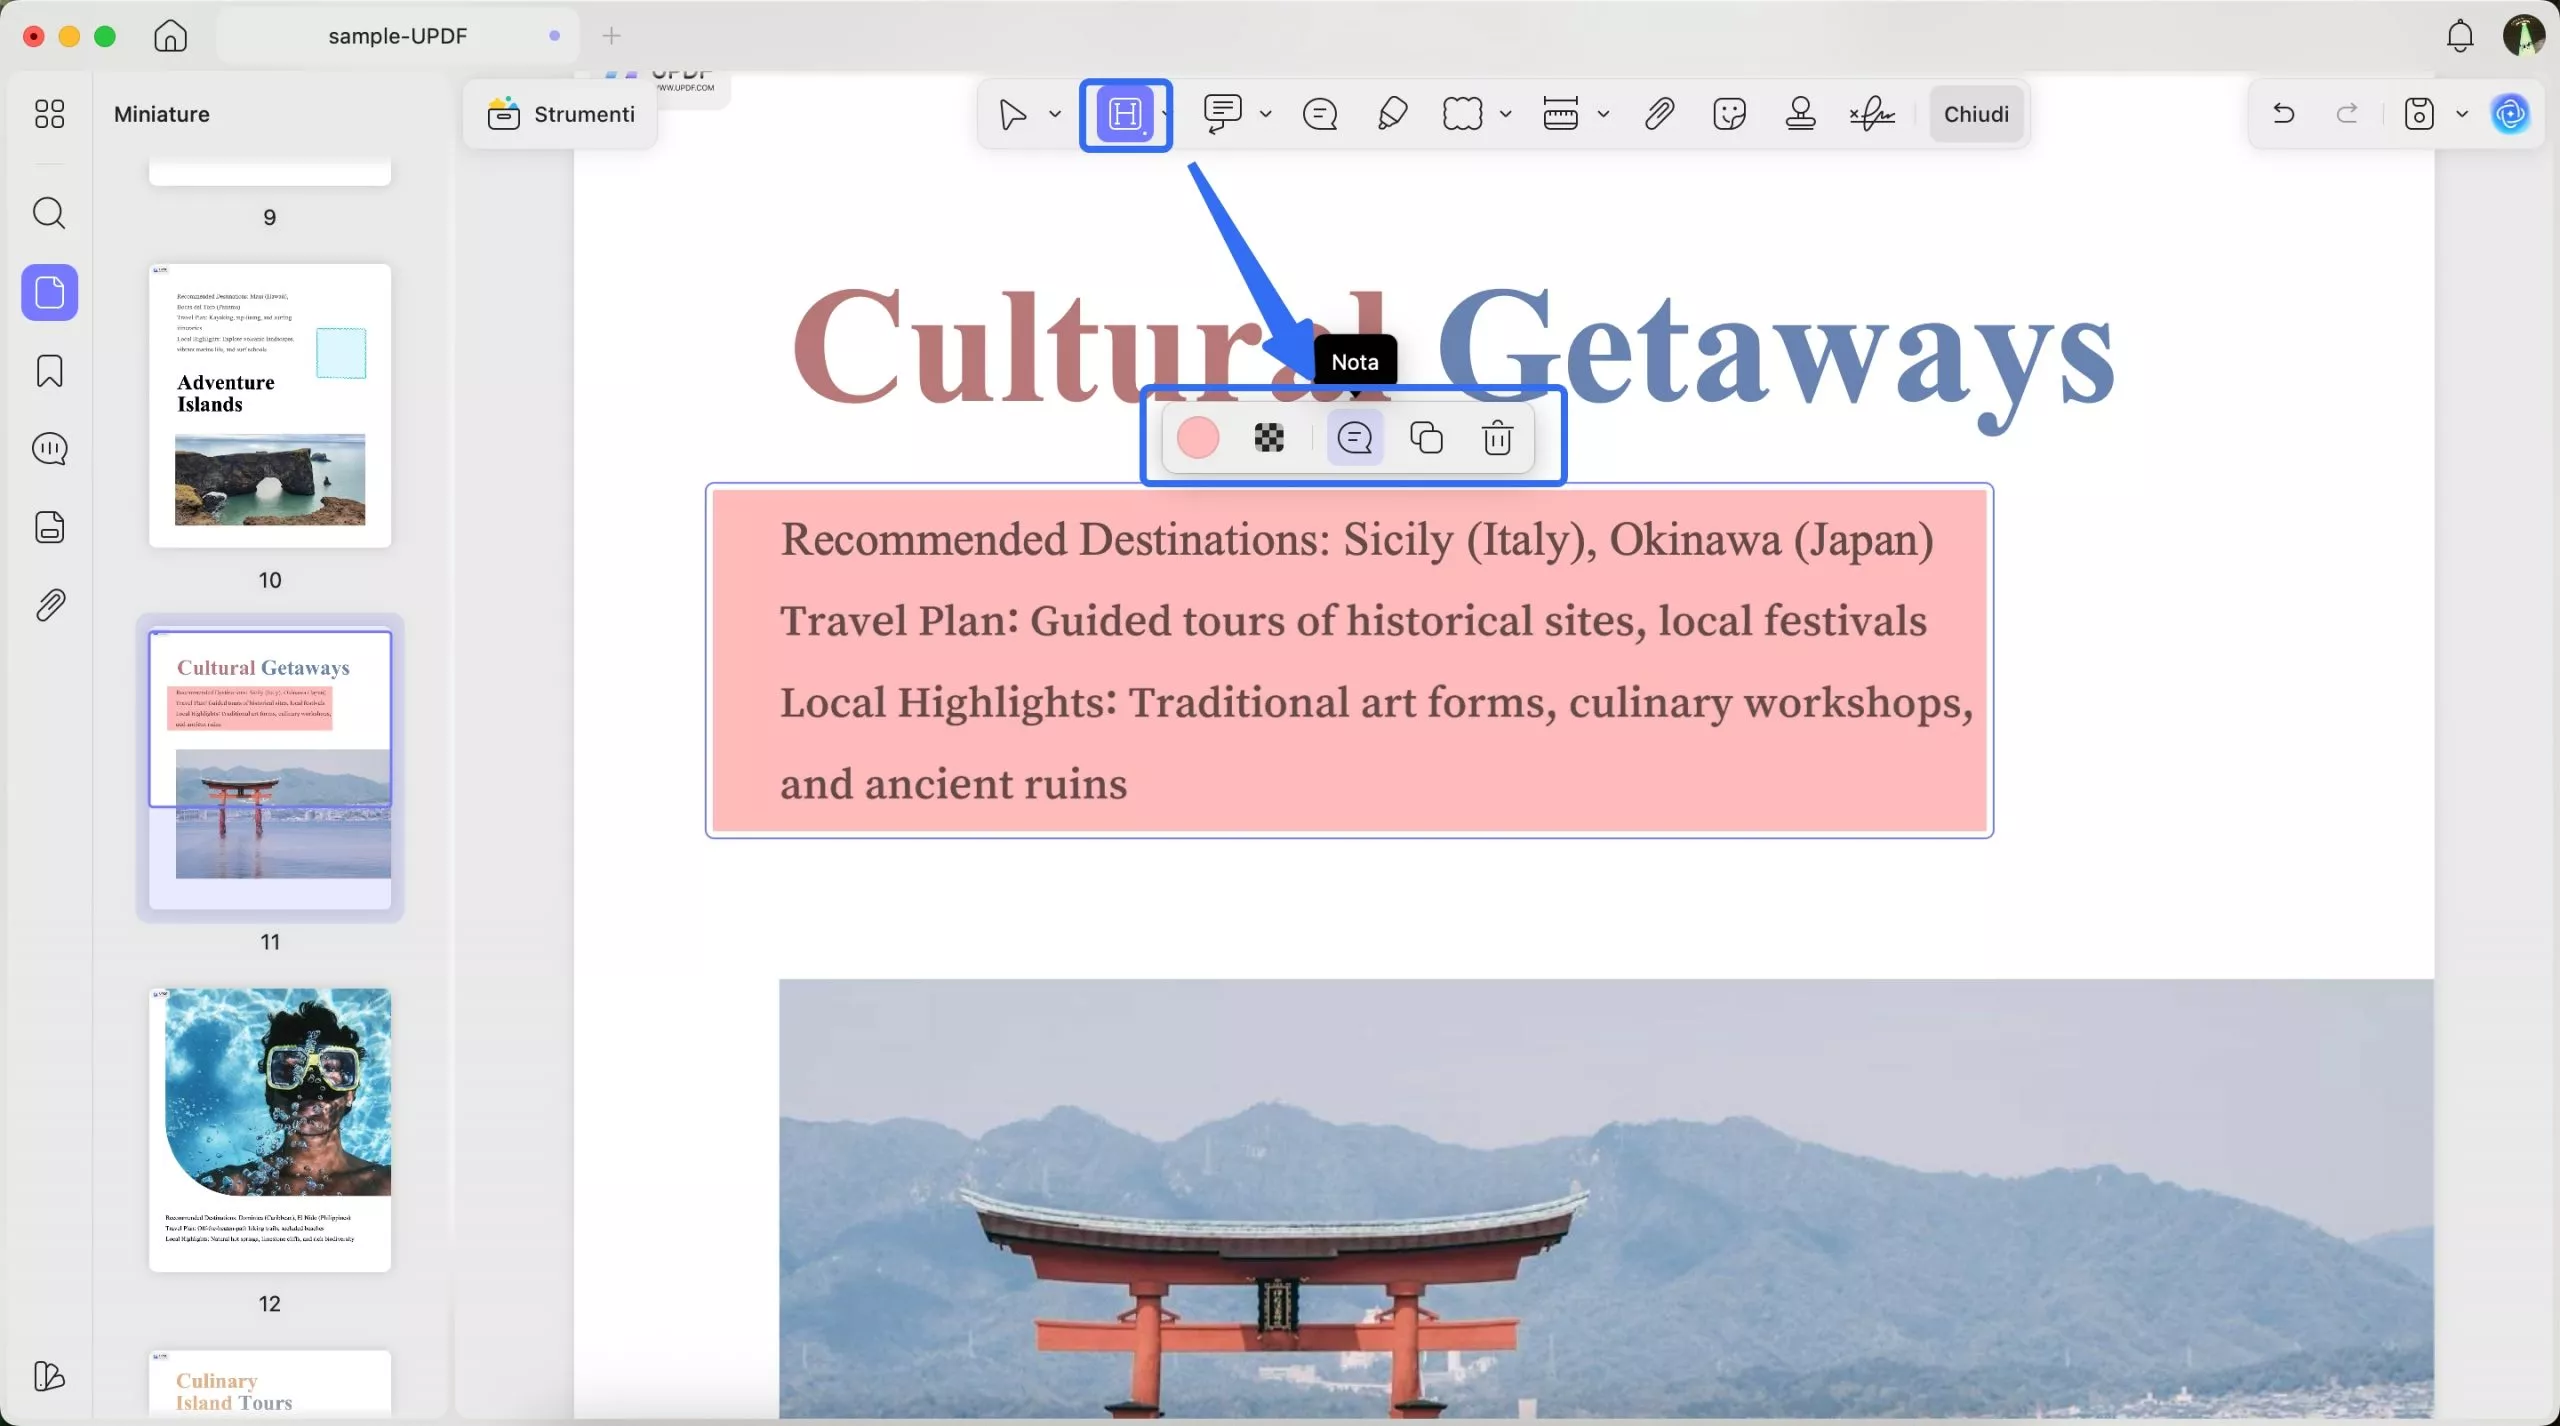Select the Pen annotation tool
The height and width of the screenshot is (1426, 2560).
point(1391,114)
